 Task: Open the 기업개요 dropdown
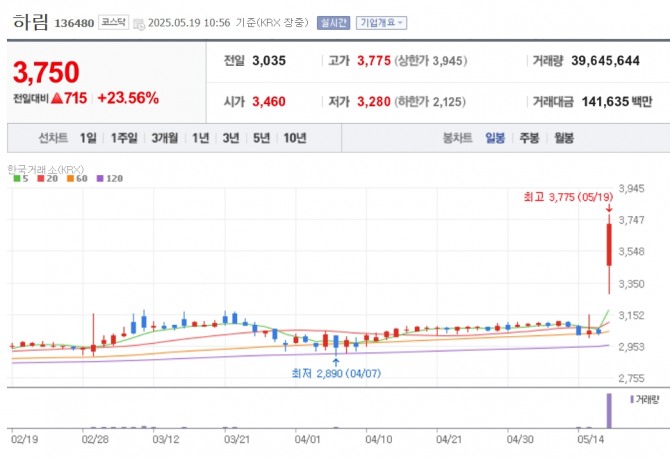click(382, 22)
